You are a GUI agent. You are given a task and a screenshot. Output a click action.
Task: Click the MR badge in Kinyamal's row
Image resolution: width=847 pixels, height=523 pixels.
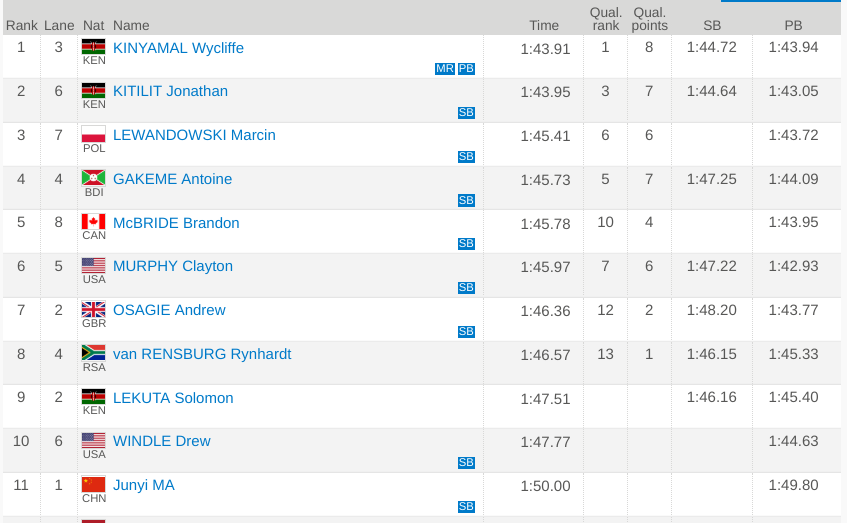point(445,69)
